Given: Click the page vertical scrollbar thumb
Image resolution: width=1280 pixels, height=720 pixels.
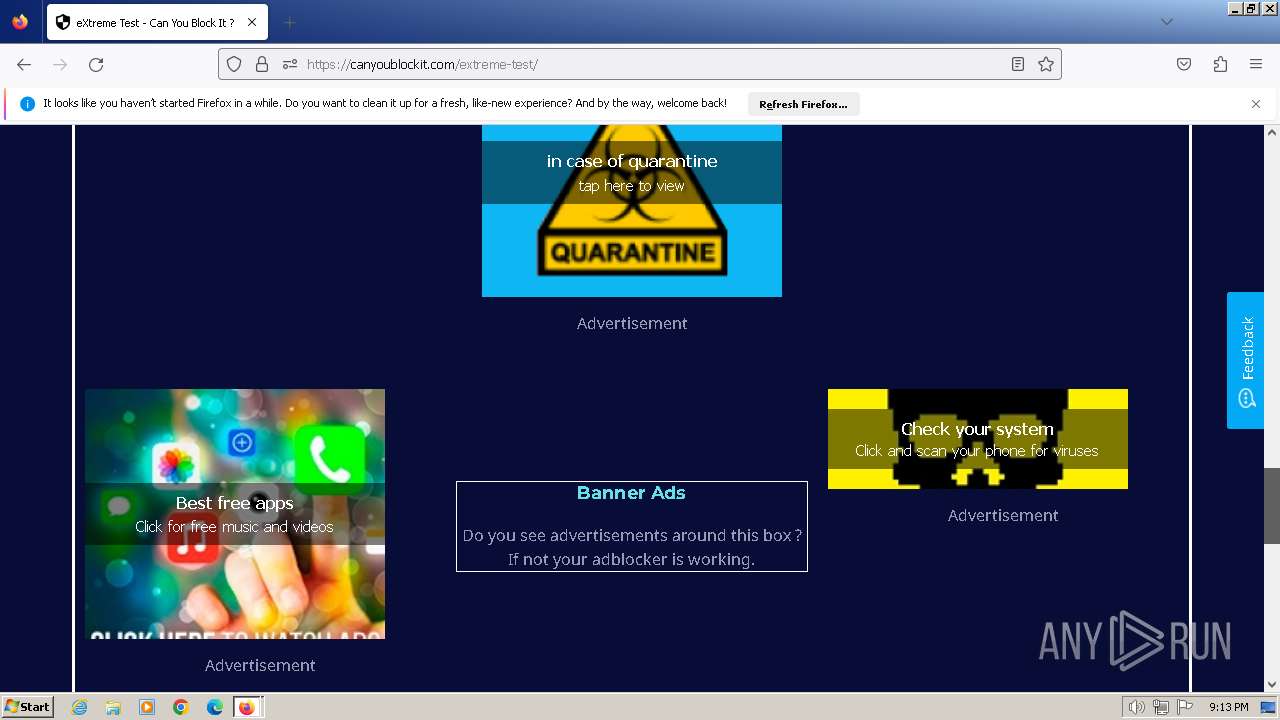Looking at the screenshot, I should [1272, 506].
